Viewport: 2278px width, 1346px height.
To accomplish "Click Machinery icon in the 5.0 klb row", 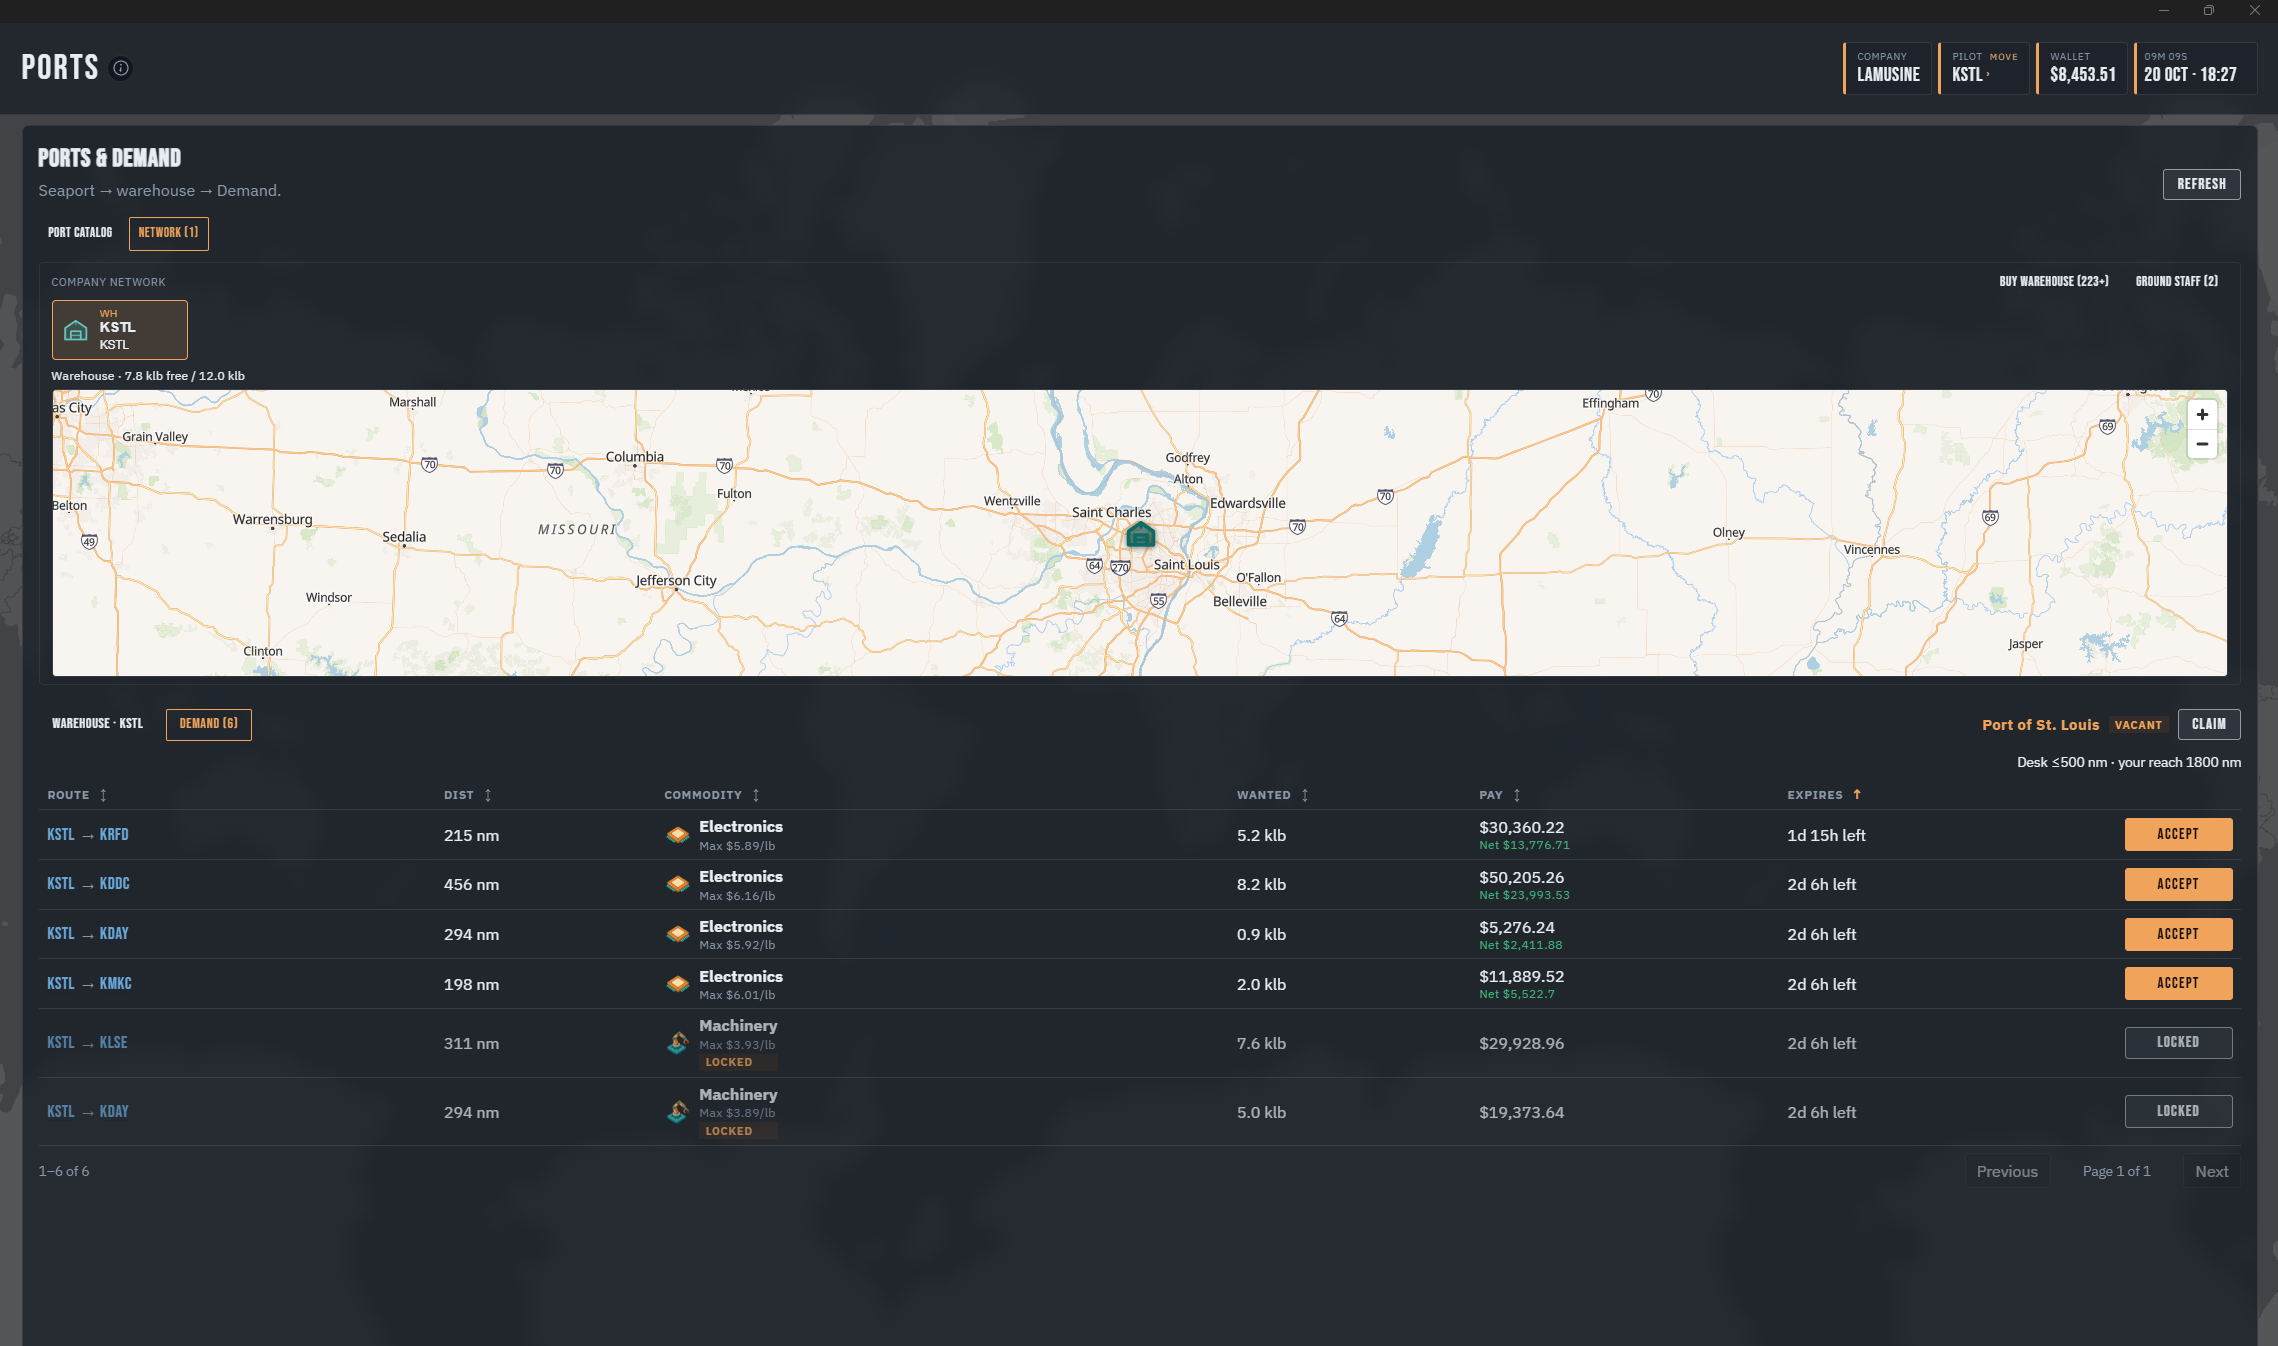I will [x=678, y=1112].
